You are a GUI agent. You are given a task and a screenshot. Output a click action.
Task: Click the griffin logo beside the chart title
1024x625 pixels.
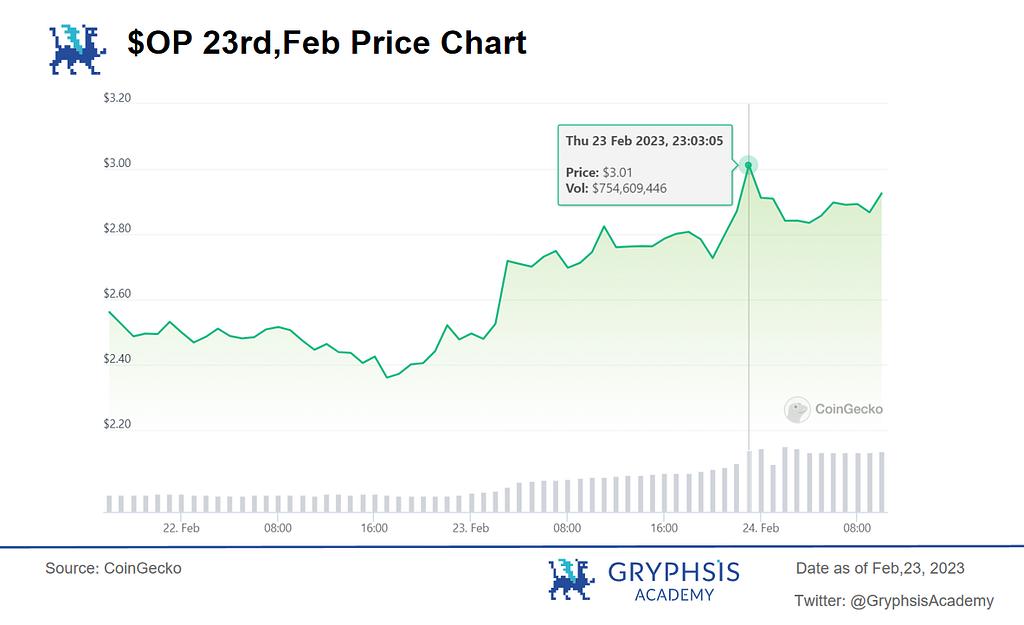78,50
